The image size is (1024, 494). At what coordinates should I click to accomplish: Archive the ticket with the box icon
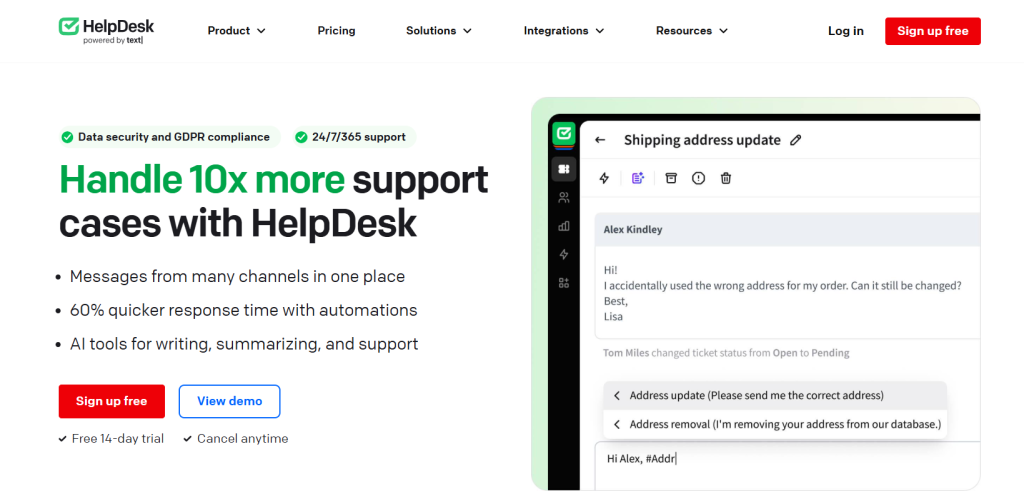click(x=671, y=178)
